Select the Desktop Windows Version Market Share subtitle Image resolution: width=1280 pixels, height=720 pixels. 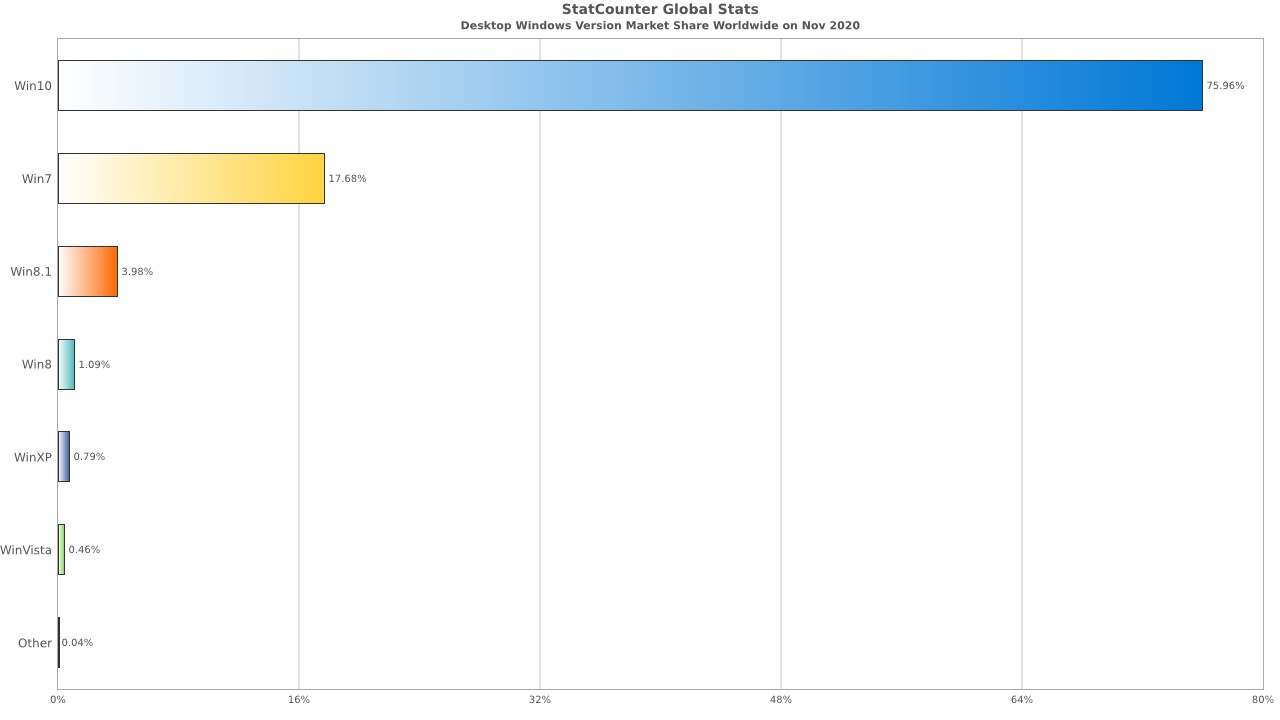(x=659, y=26)
